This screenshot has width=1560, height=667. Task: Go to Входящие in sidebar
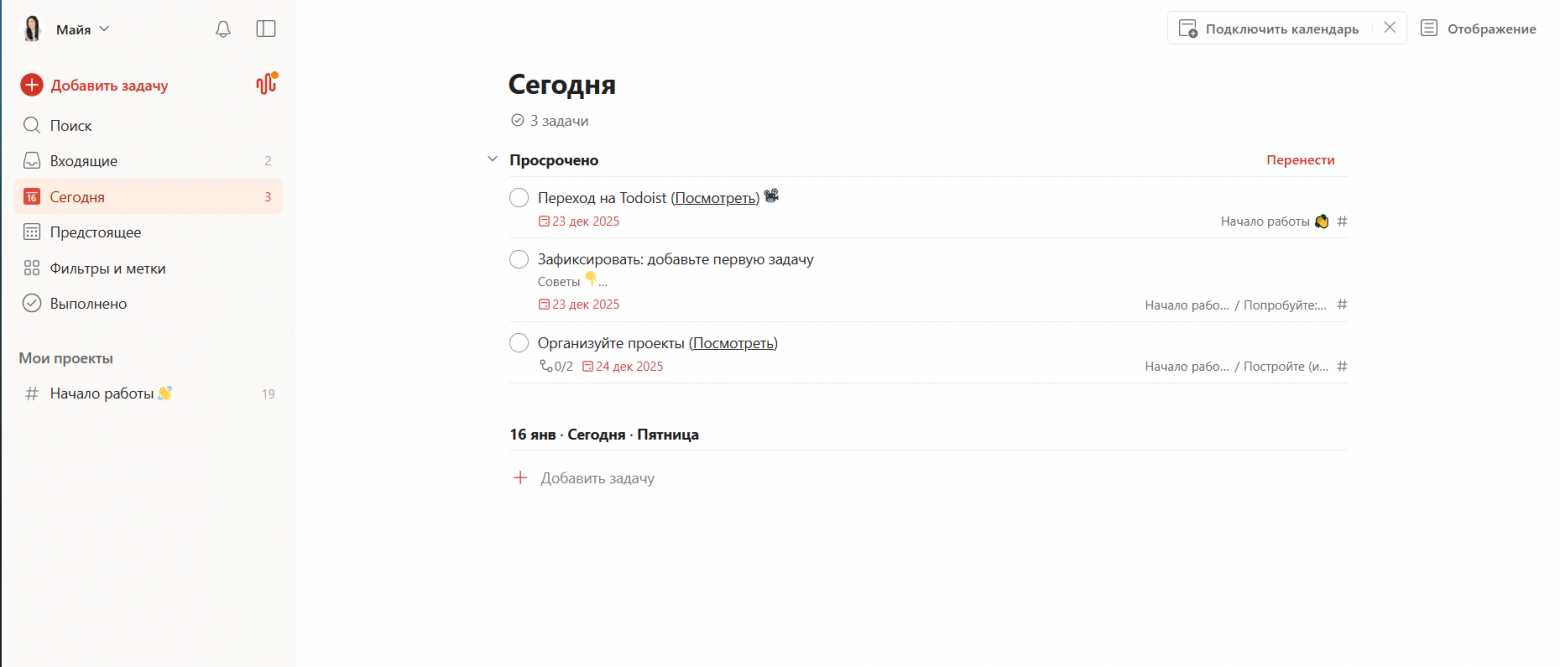click(x=84, y=161)
